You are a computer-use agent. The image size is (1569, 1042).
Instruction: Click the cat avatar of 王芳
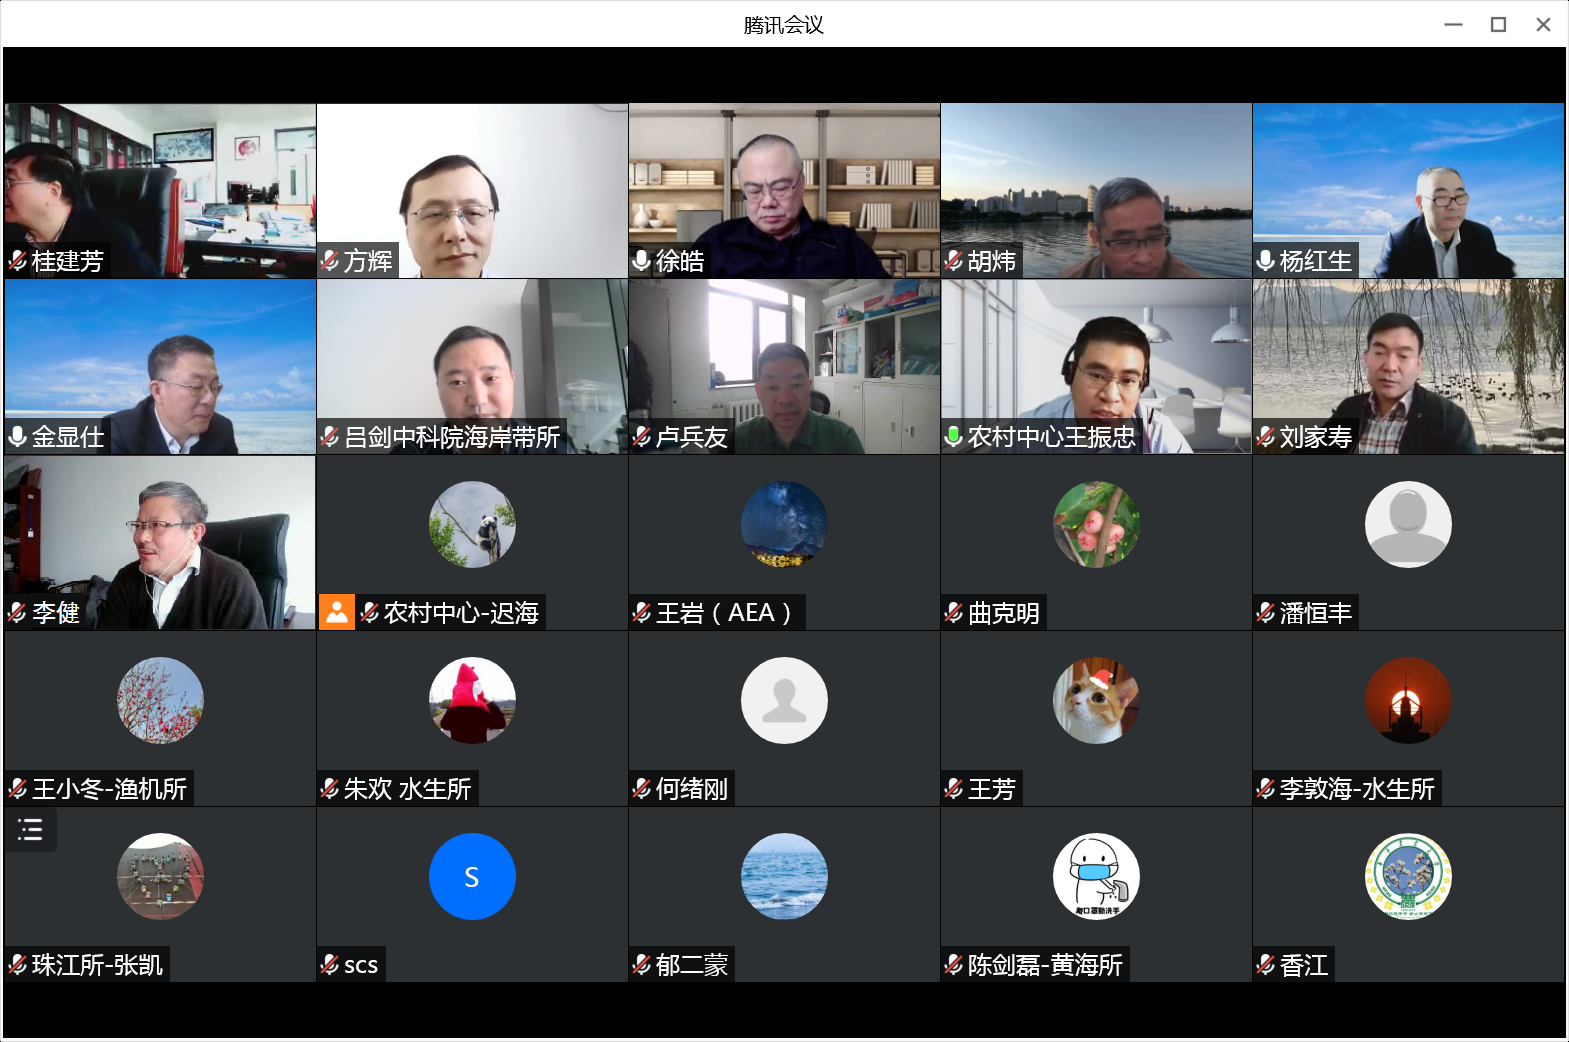(x=1096, y=700)
